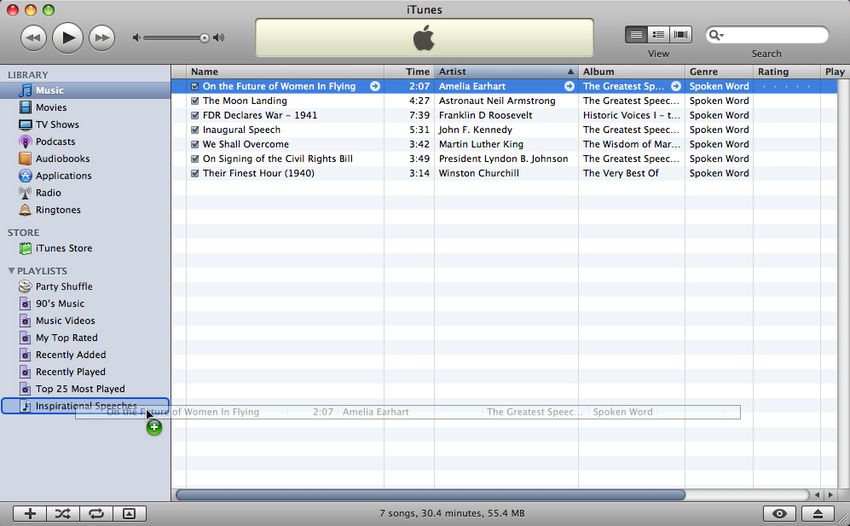The image size is (850, 526).
Task: Open Radio in the sidebar
Action: pos(85,193)
